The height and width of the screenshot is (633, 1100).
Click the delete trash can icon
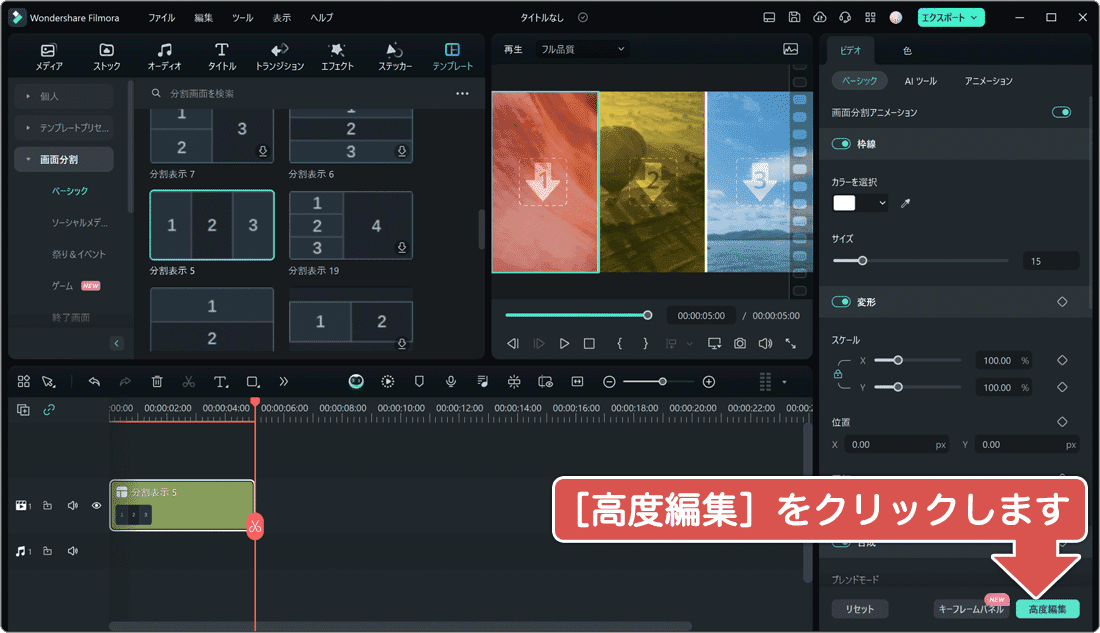tap(157, 381)
